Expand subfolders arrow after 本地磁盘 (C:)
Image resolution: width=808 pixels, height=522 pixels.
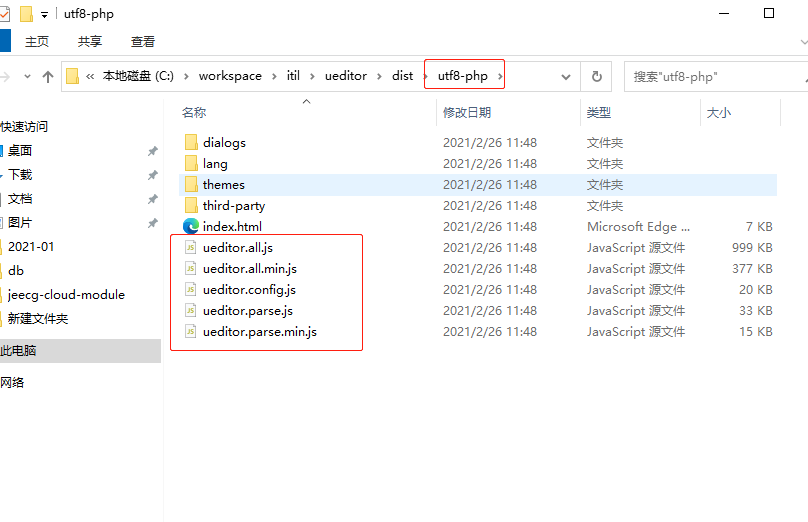(x=186, y=76)
